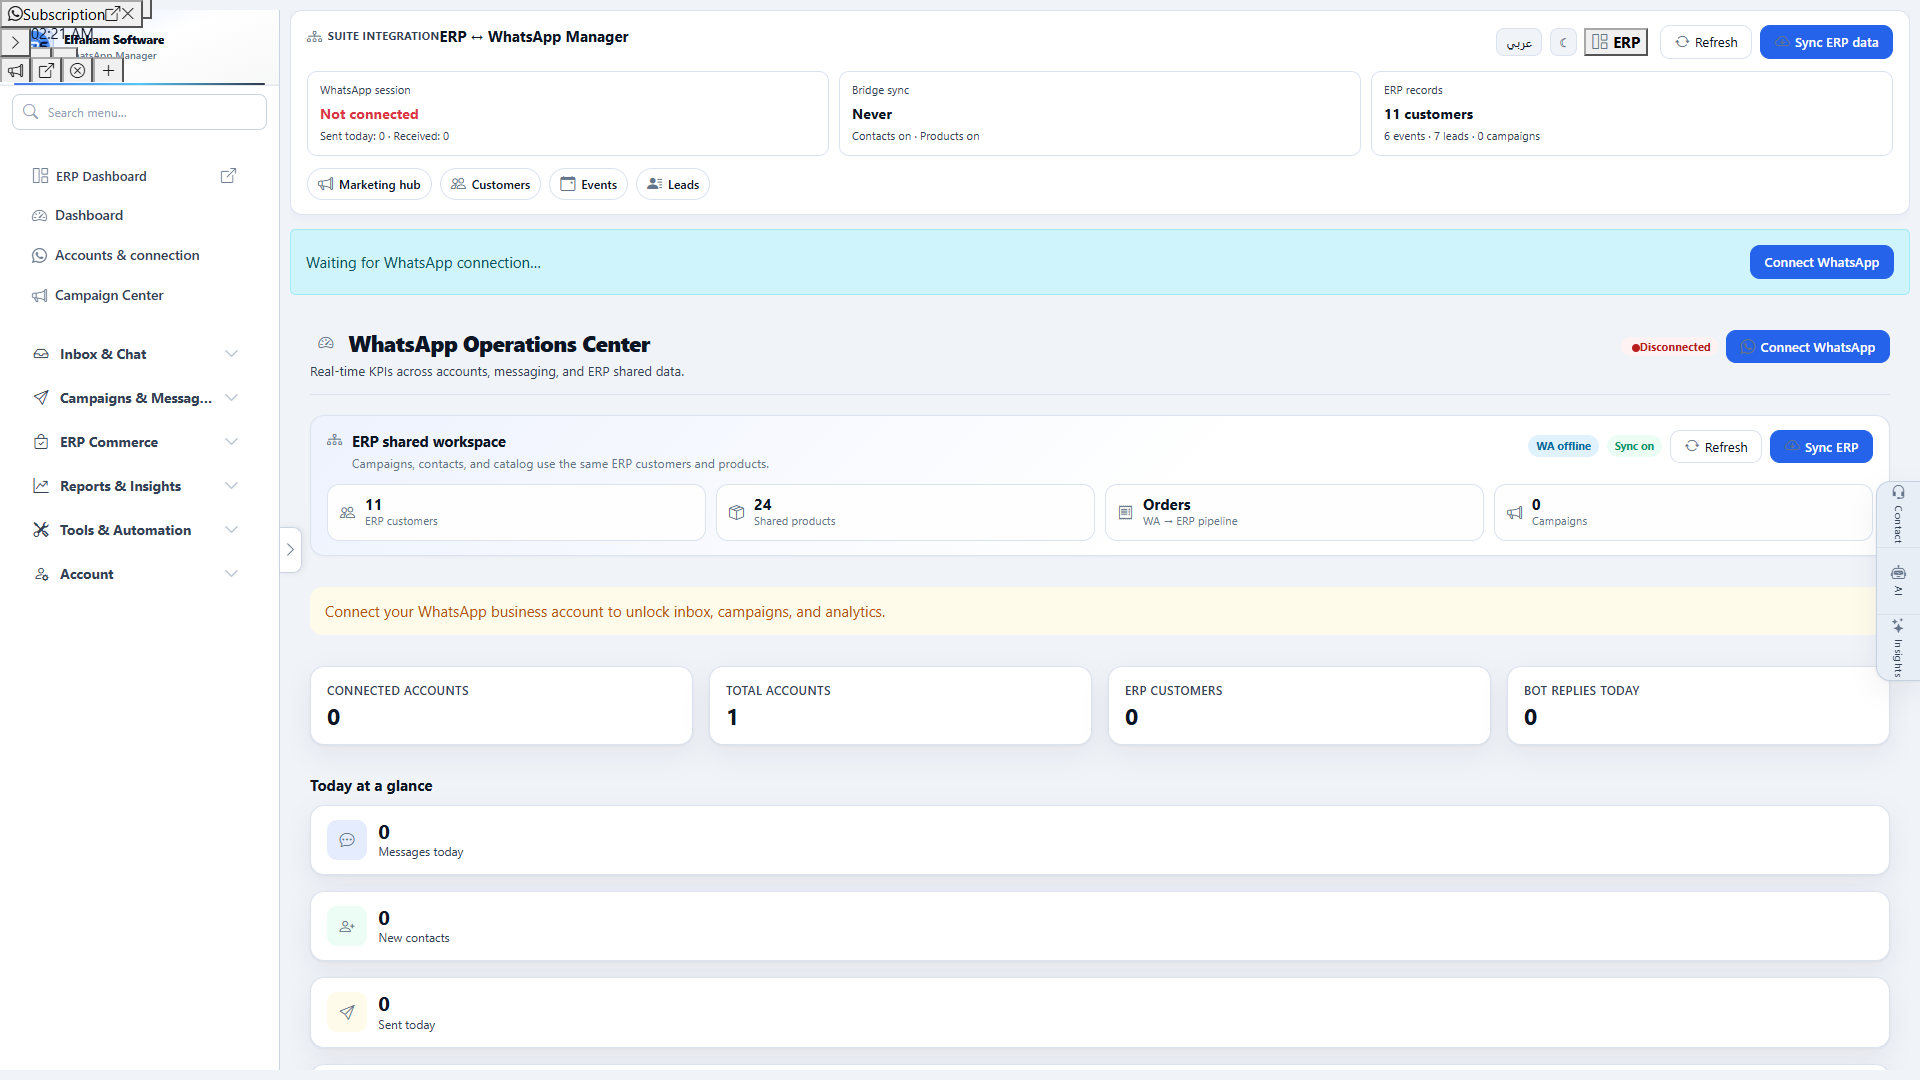Screen dimensions: 1920x1080
Task: Open Accounts & connection in the sidebar
Action: point(135,255)
